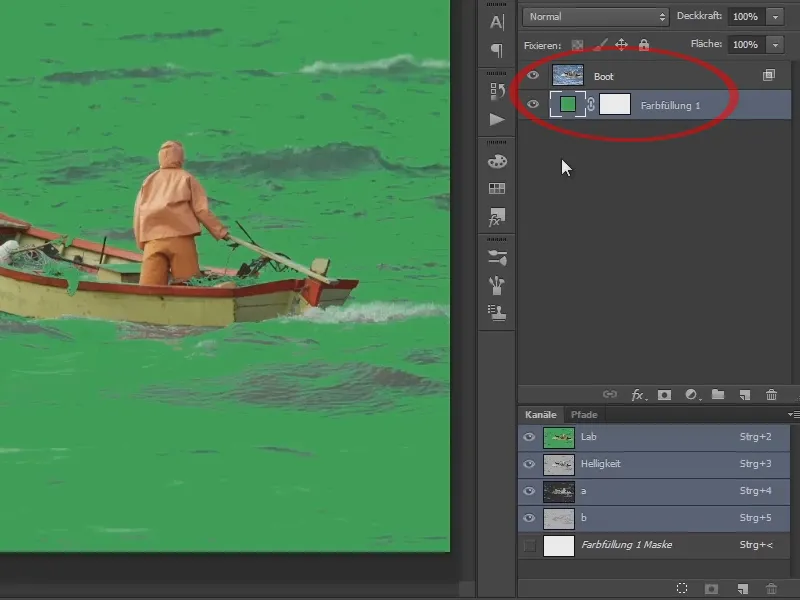800x600 pixels.
Task: Load channel as selection icon
Action: click(682, 588)
